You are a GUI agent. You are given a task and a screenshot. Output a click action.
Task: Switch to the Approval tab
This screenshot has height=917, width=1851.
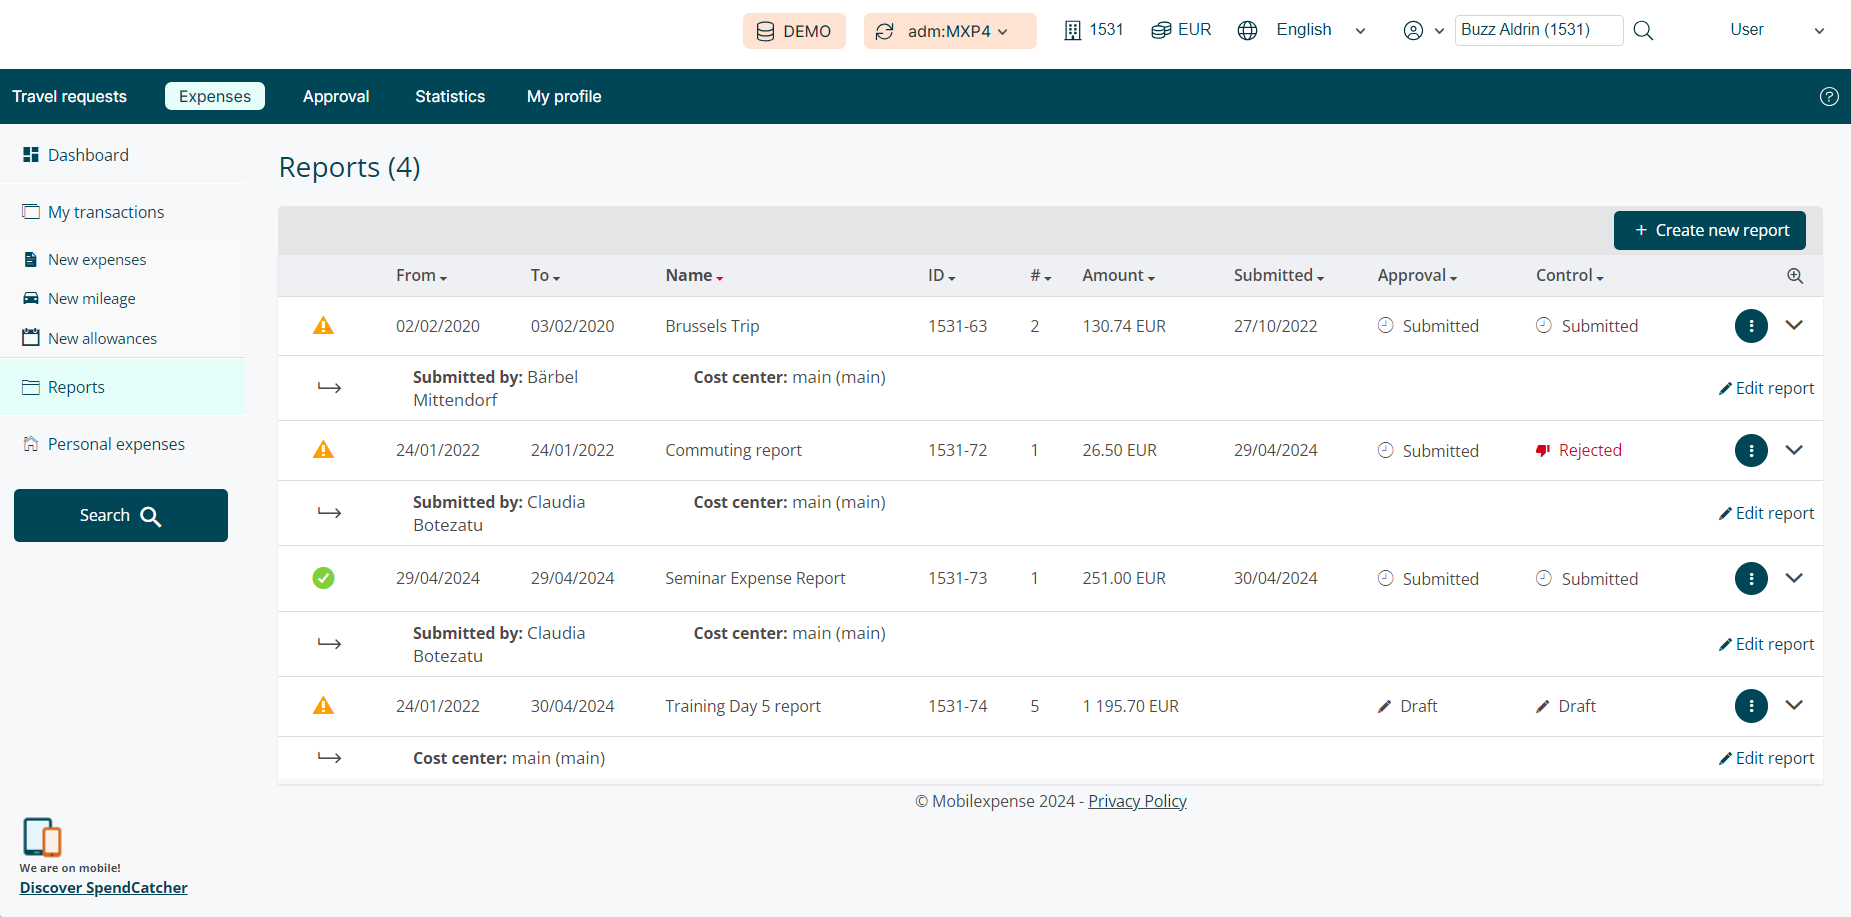336,97
